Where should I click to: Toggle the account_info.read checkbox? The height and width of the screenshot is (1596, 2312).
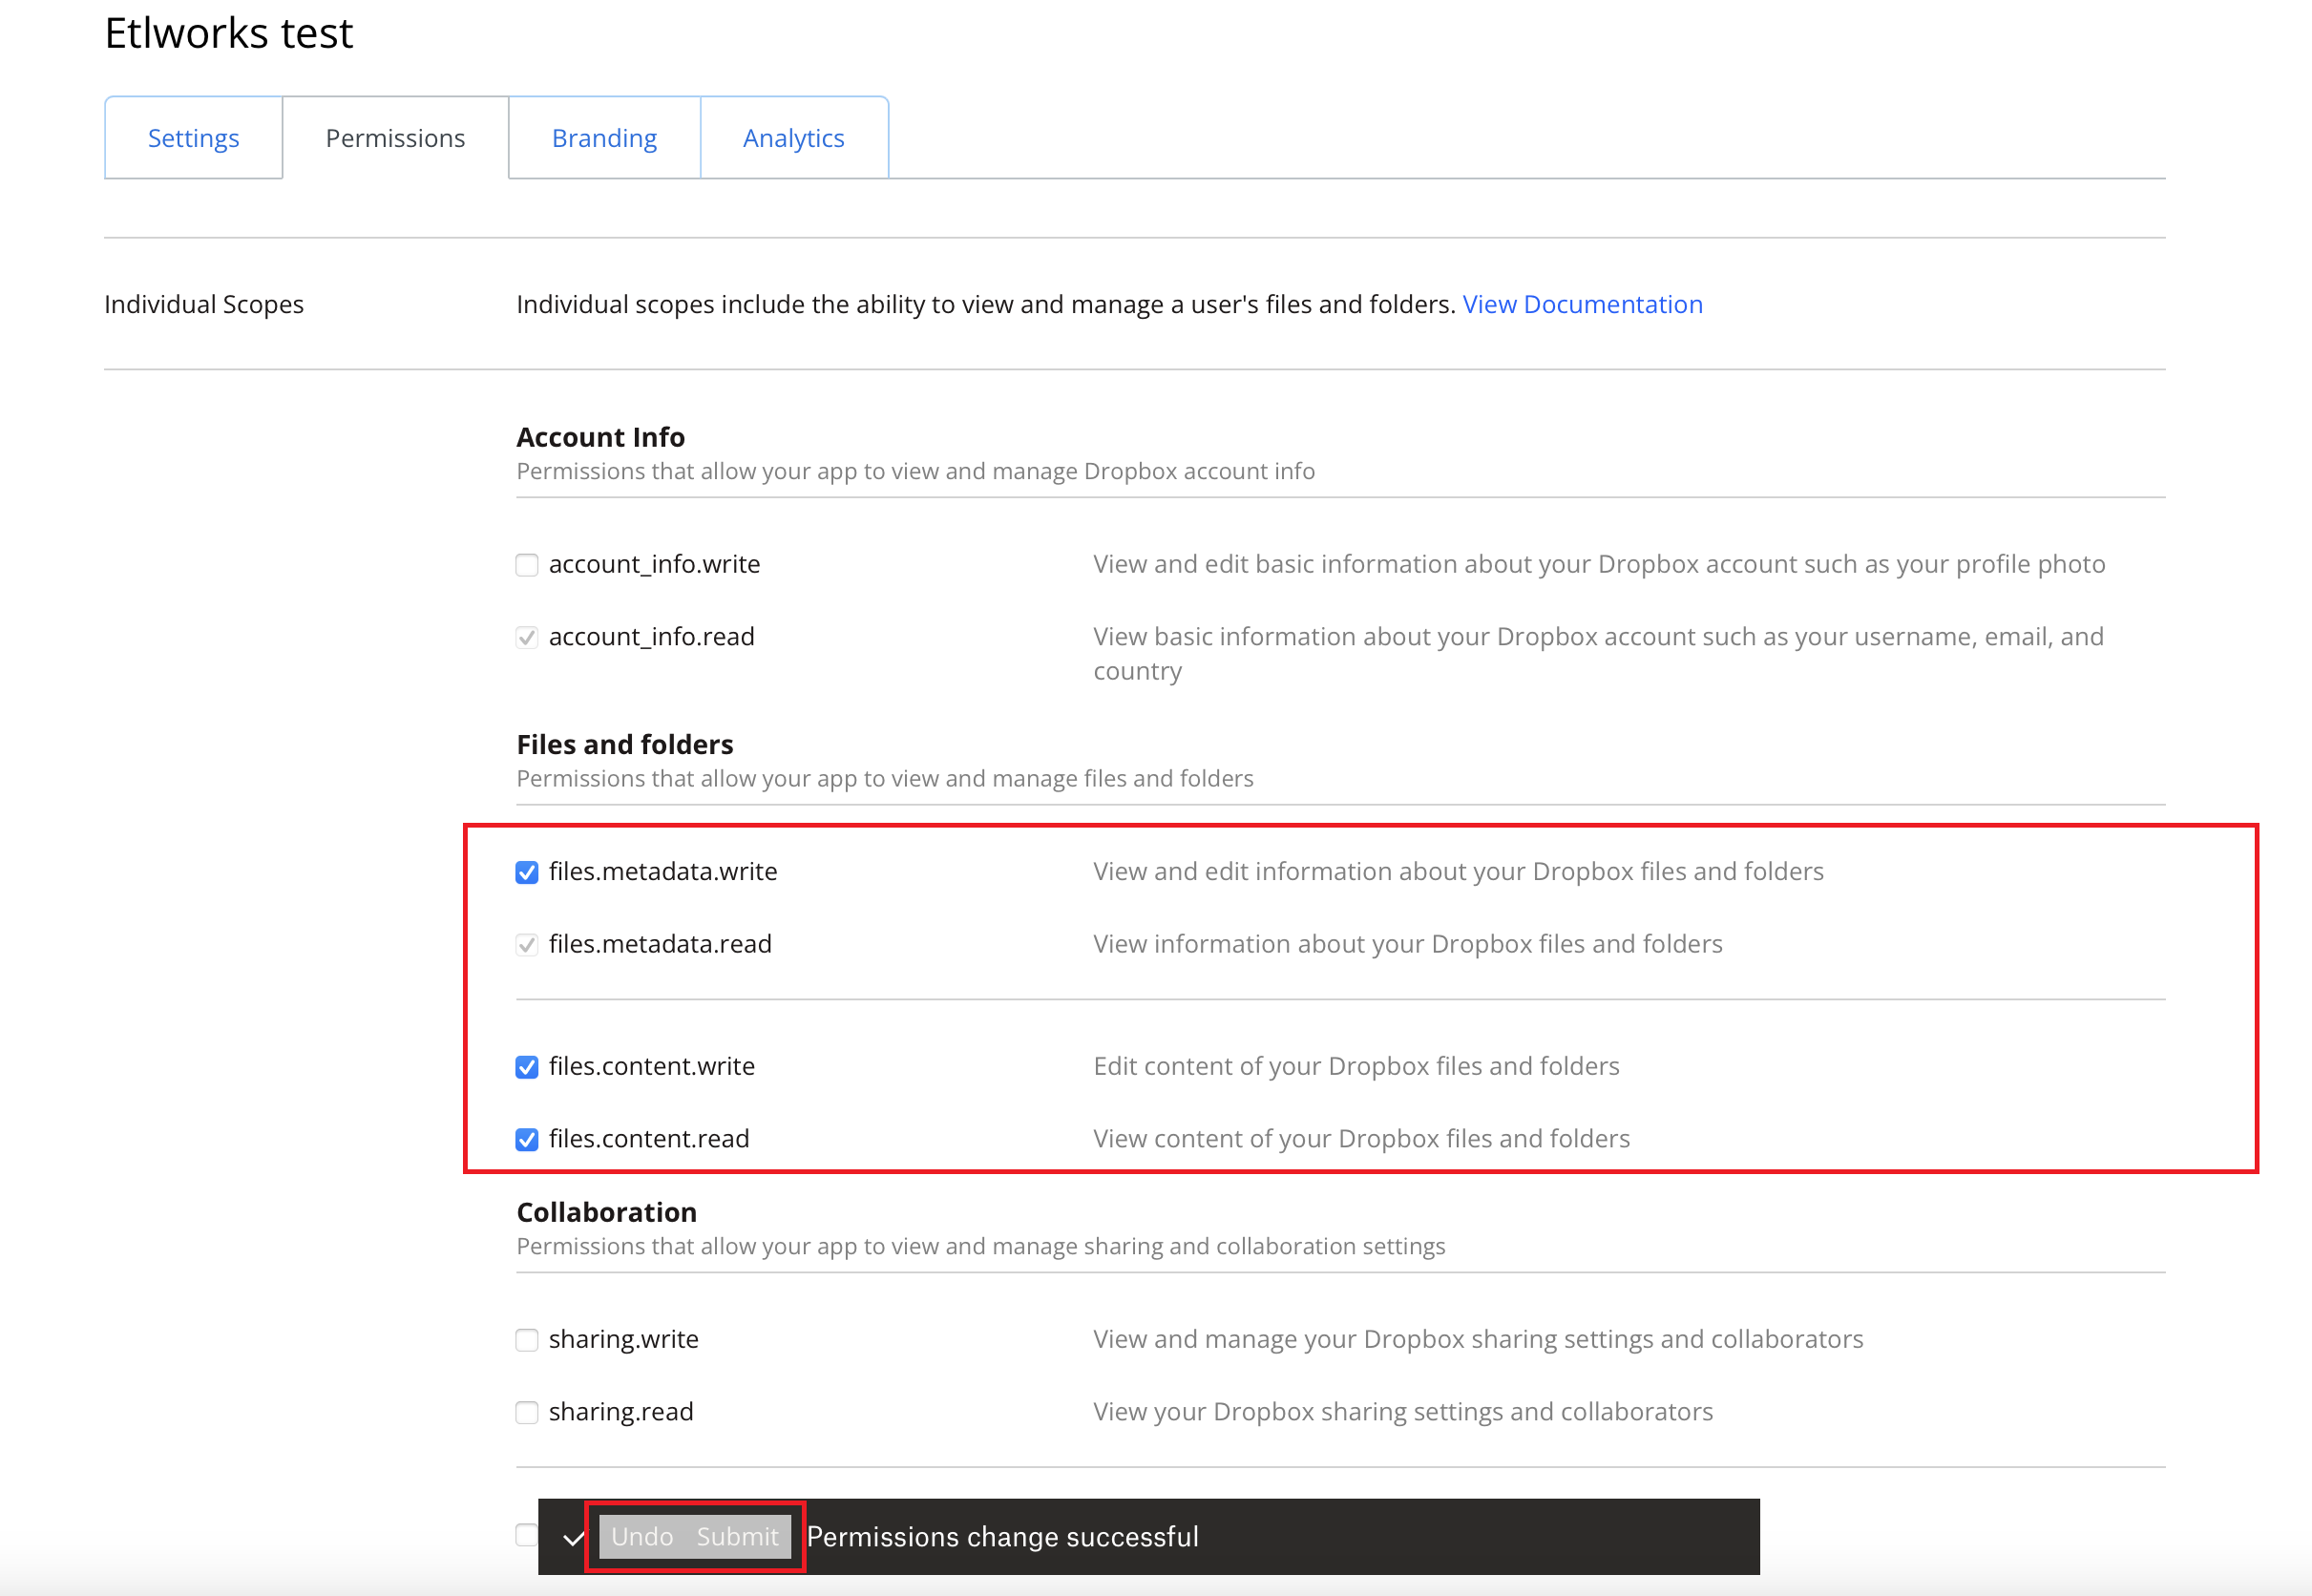coord(527,638)
